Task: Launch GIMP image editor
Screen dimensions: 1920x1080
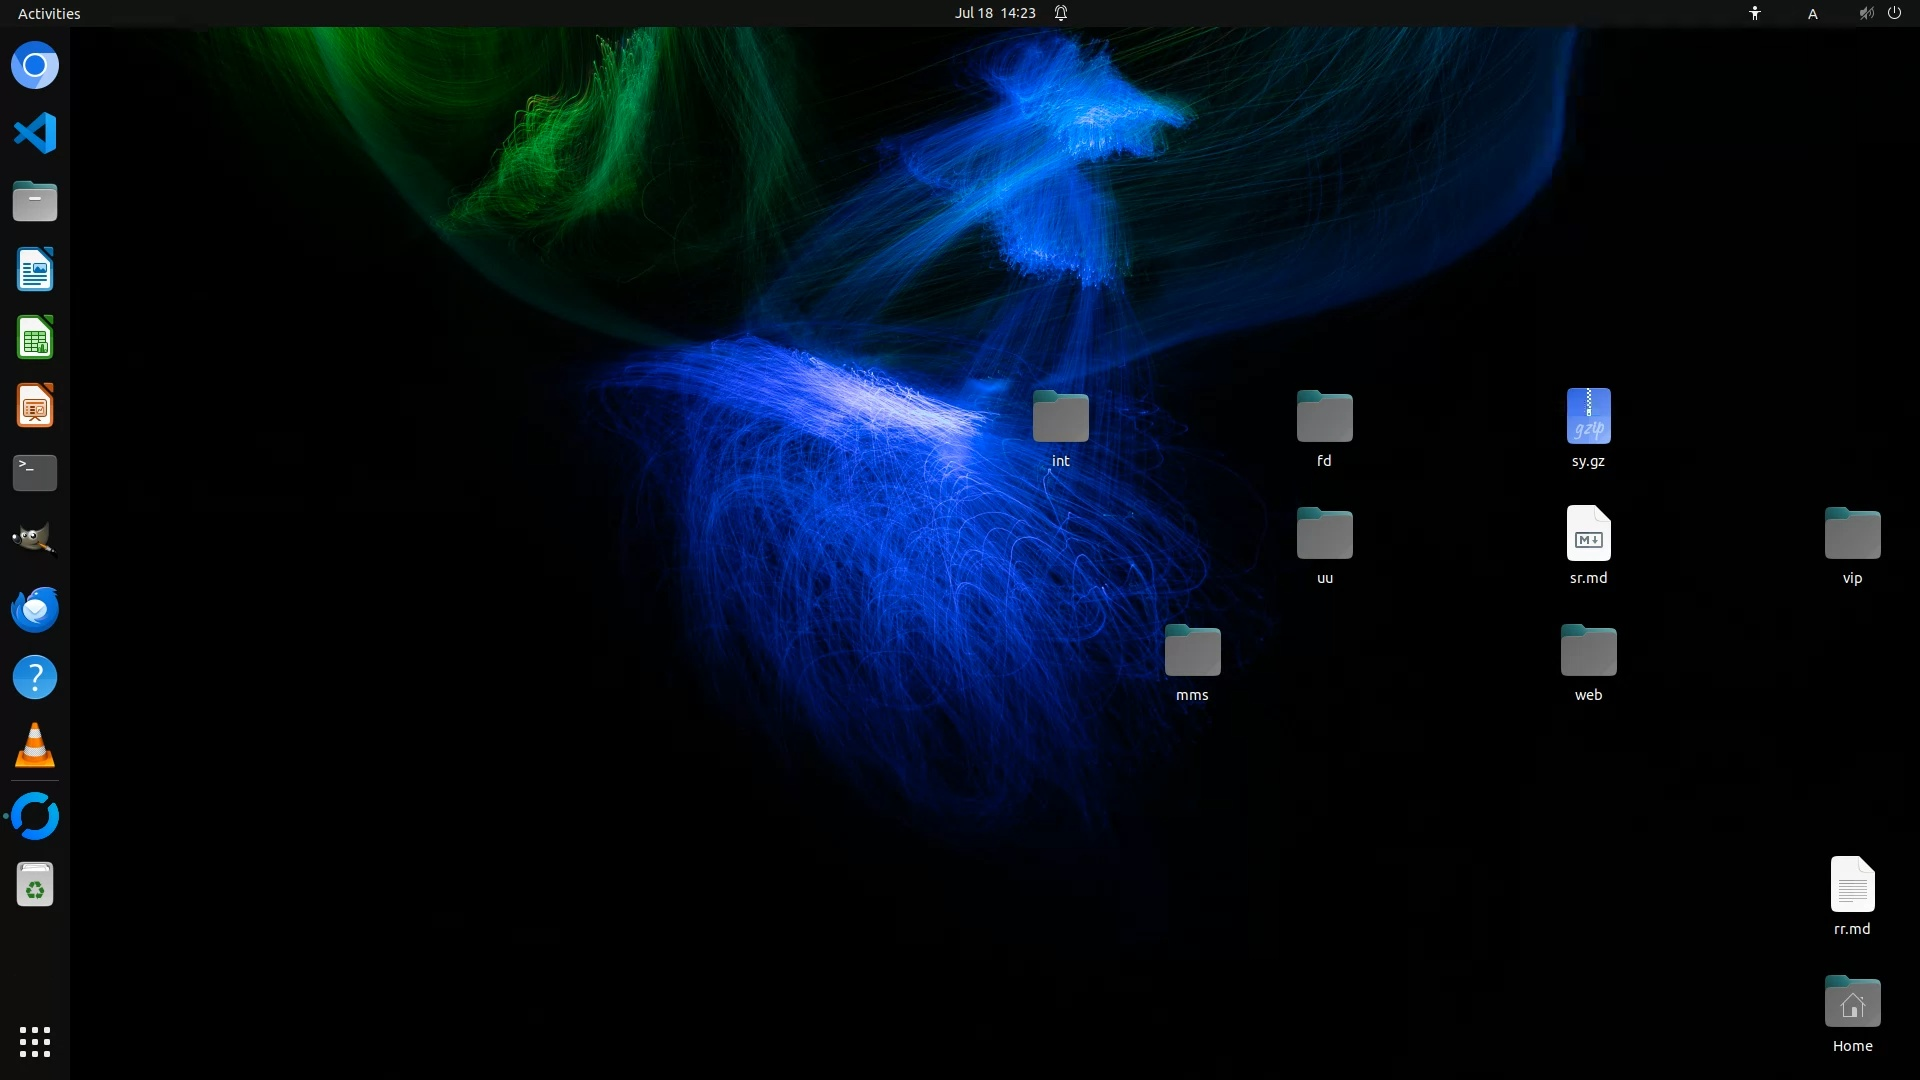Action: coord(35,540)
